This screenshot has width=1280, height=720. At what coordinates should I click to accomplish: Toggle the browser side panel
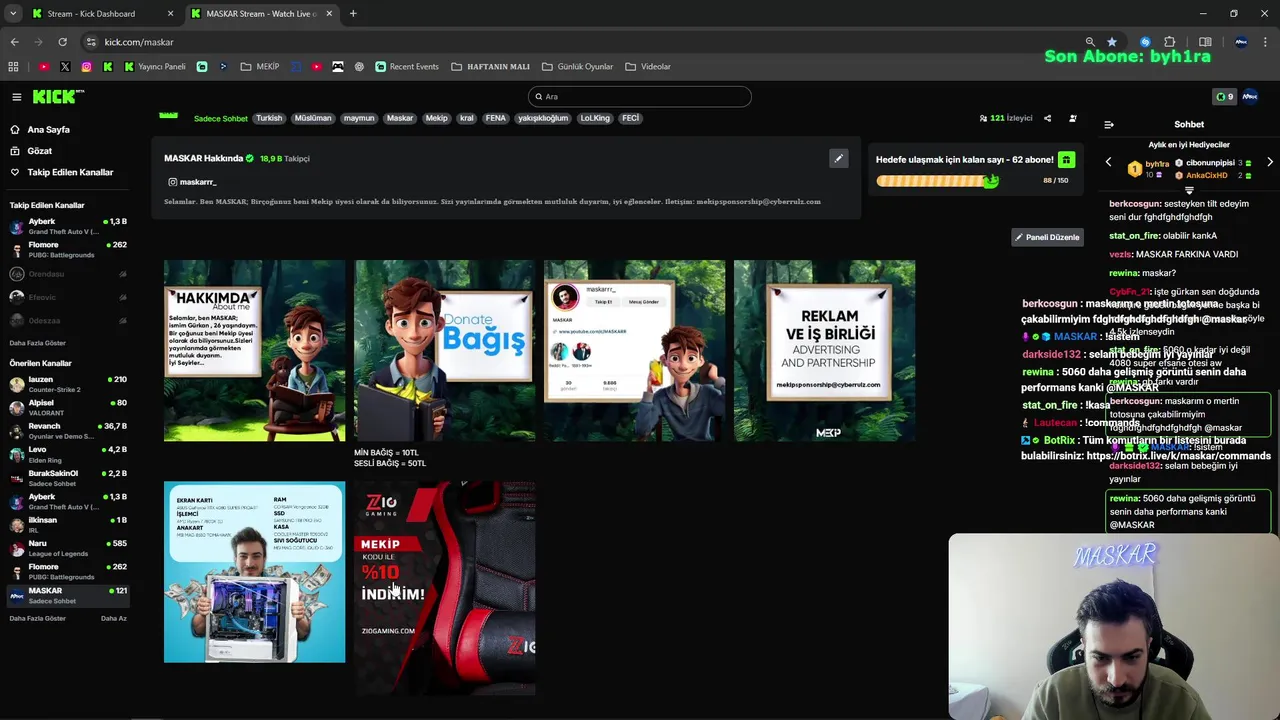click(x=1205, y=42)
